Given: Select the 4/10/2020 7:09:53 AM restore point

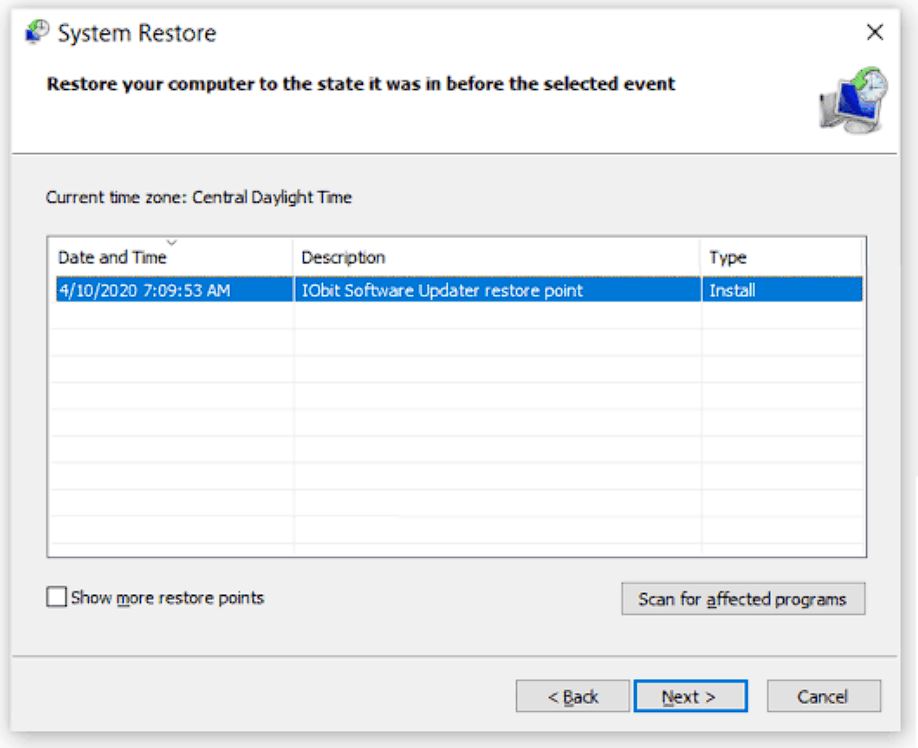Looking at the screenshot, I should coord(145,290).
